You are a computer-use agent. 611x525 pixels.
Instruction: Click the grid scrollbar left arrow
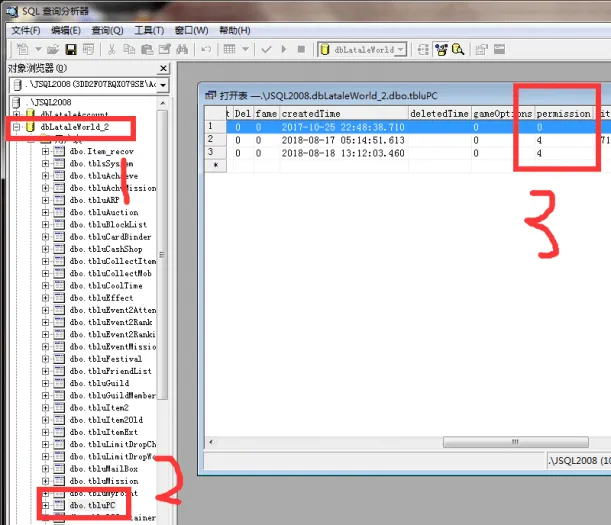click(x=211, y=442)
